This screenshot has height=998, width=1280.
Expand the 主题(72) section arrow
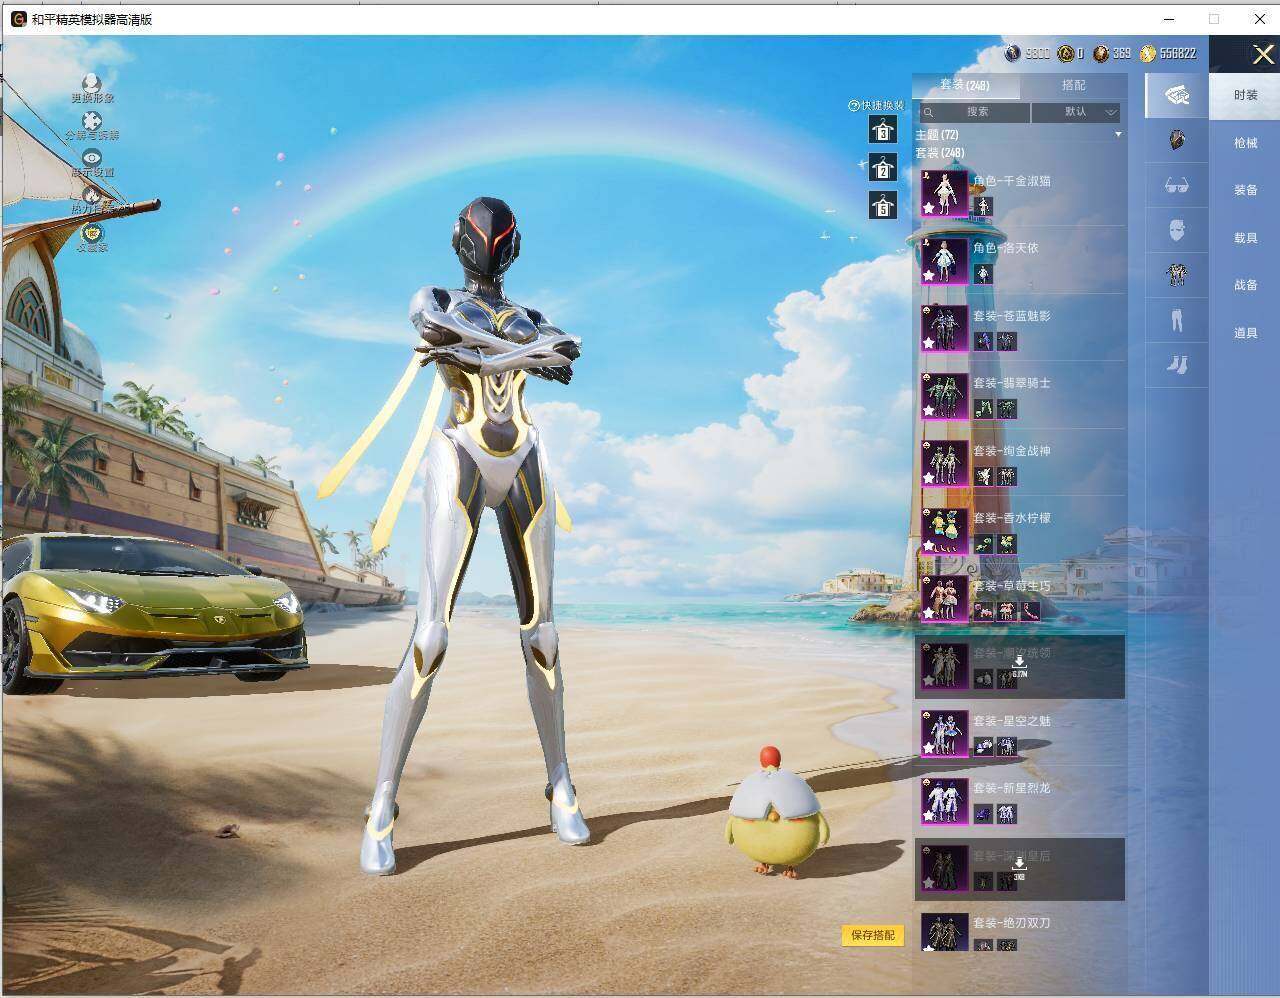coord(1118,134)
